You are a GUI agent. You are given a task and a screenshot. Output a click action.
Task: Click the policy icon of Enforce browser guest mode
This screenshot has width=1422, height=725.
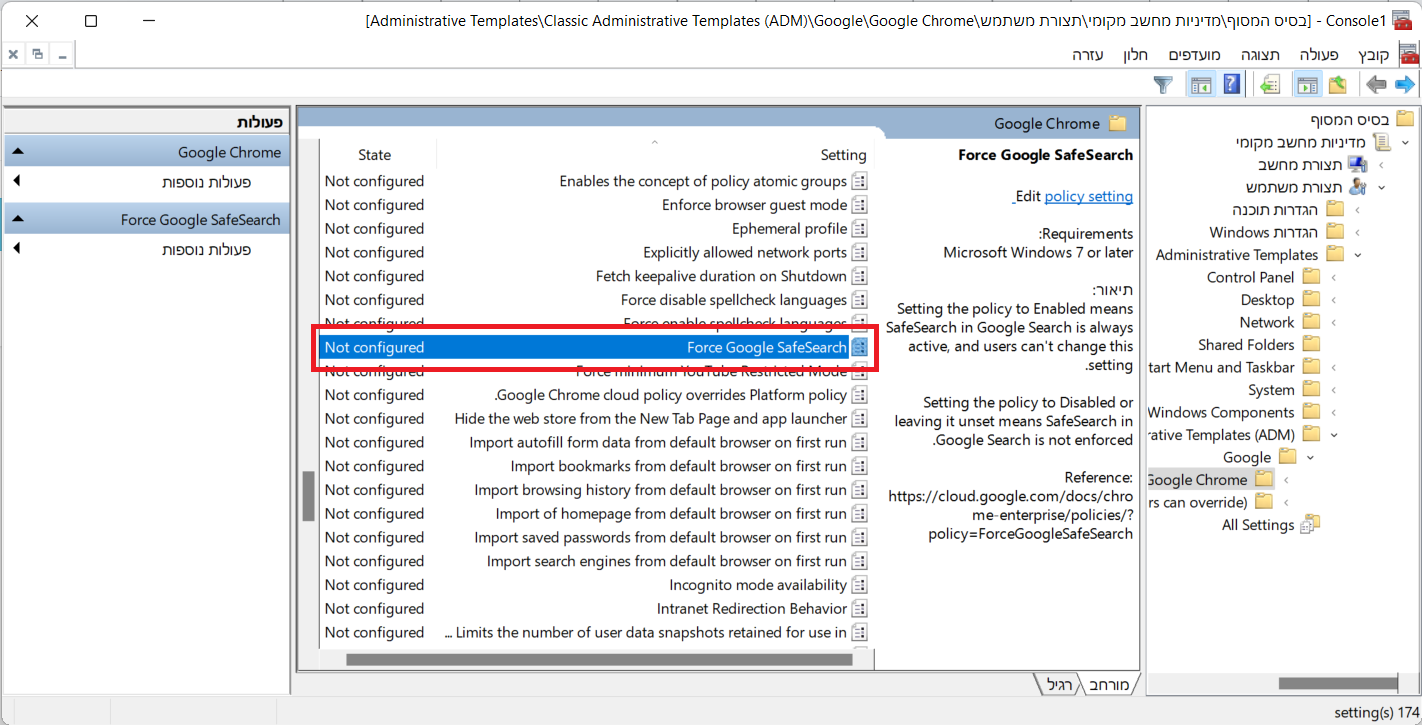tap(859, 205)
